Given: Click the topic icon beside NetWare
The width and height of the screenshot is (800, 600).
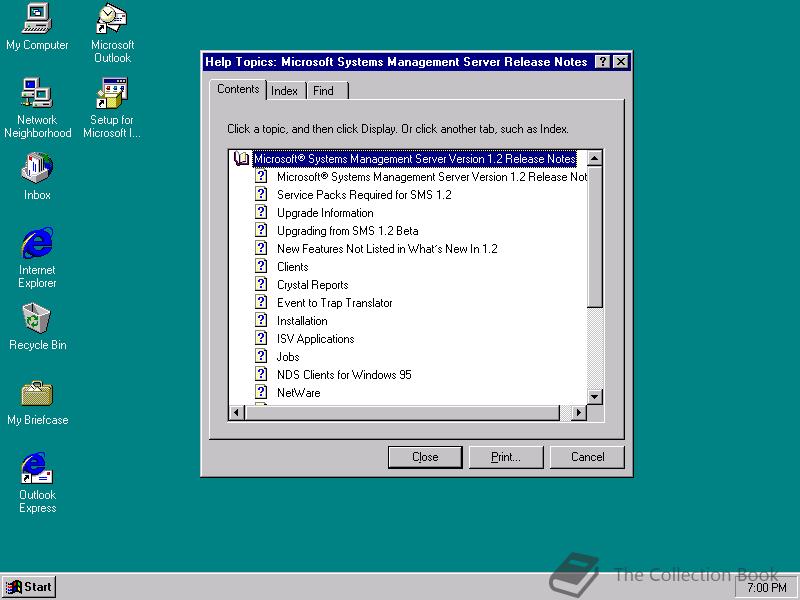Looking at the screenshot, I should [x=261, y=392].
